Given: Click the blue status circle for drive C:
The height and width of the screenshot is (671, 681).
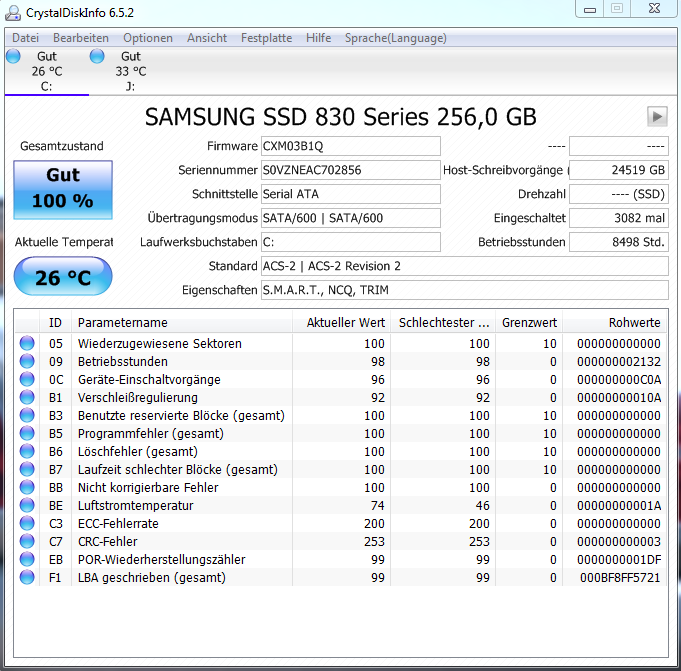Looking at the screenshot, I should 13,56.
